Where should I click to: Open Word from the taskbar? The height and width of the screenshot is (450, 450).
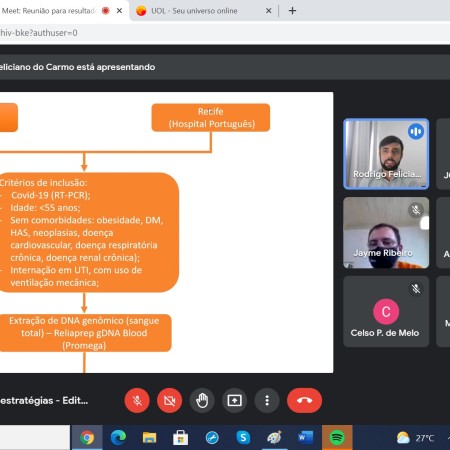pos(306,438)
